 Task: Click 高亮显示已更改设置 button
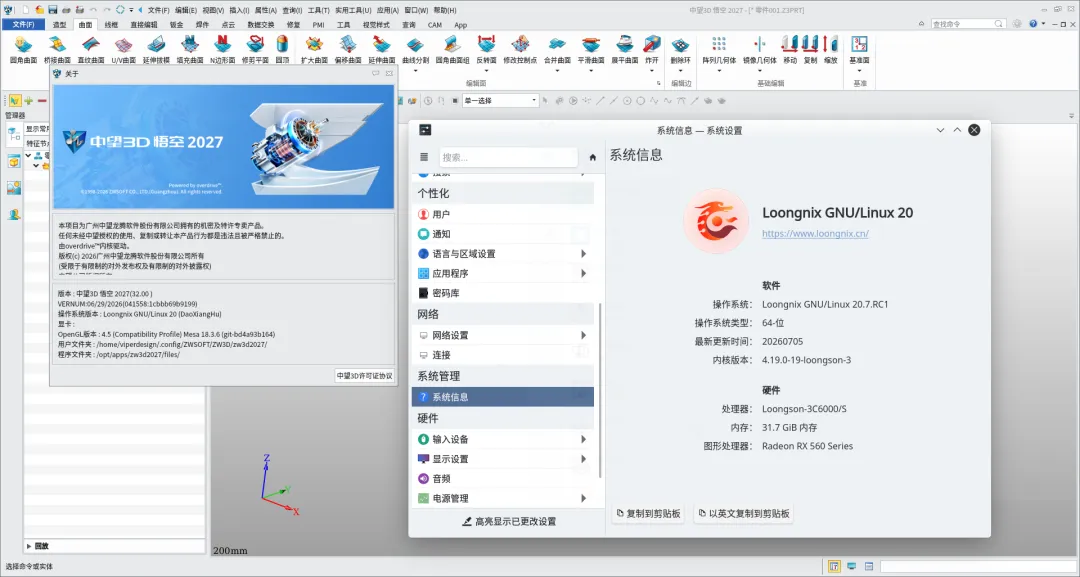pos(508,522)
